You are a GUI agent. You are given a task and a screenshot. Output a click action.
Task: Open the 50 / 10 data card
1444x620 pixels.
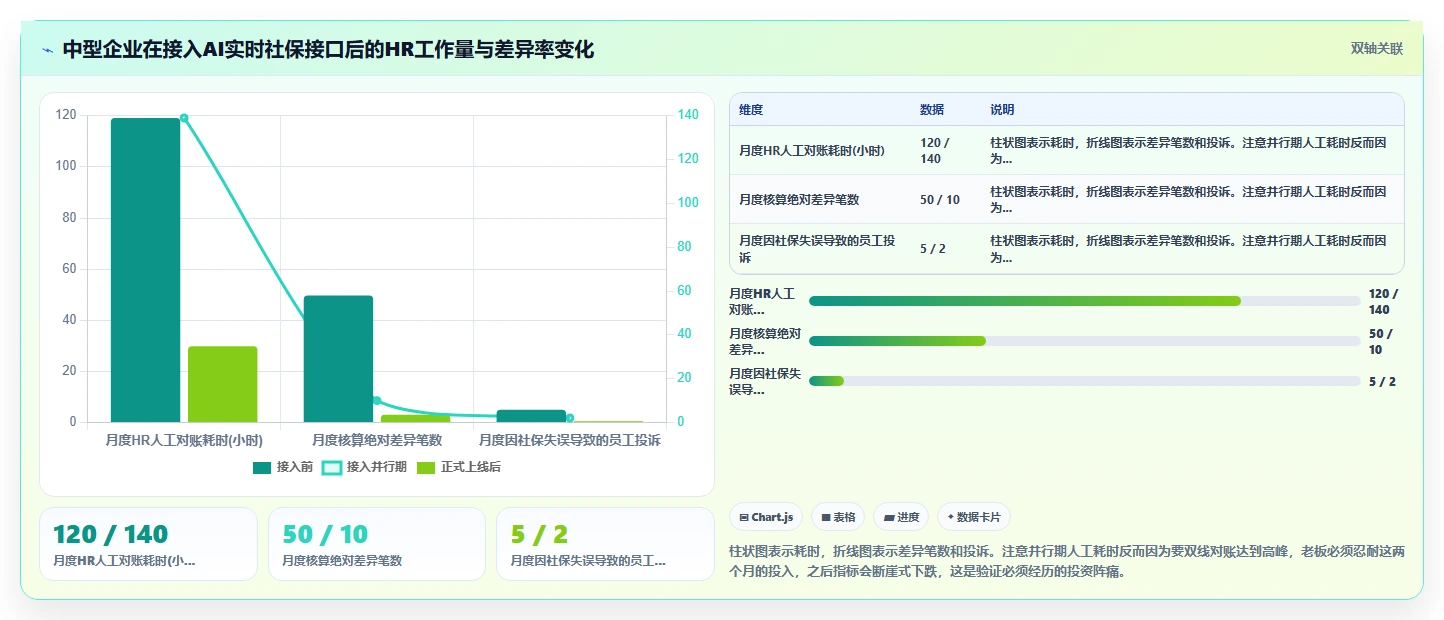pos(377,544)
